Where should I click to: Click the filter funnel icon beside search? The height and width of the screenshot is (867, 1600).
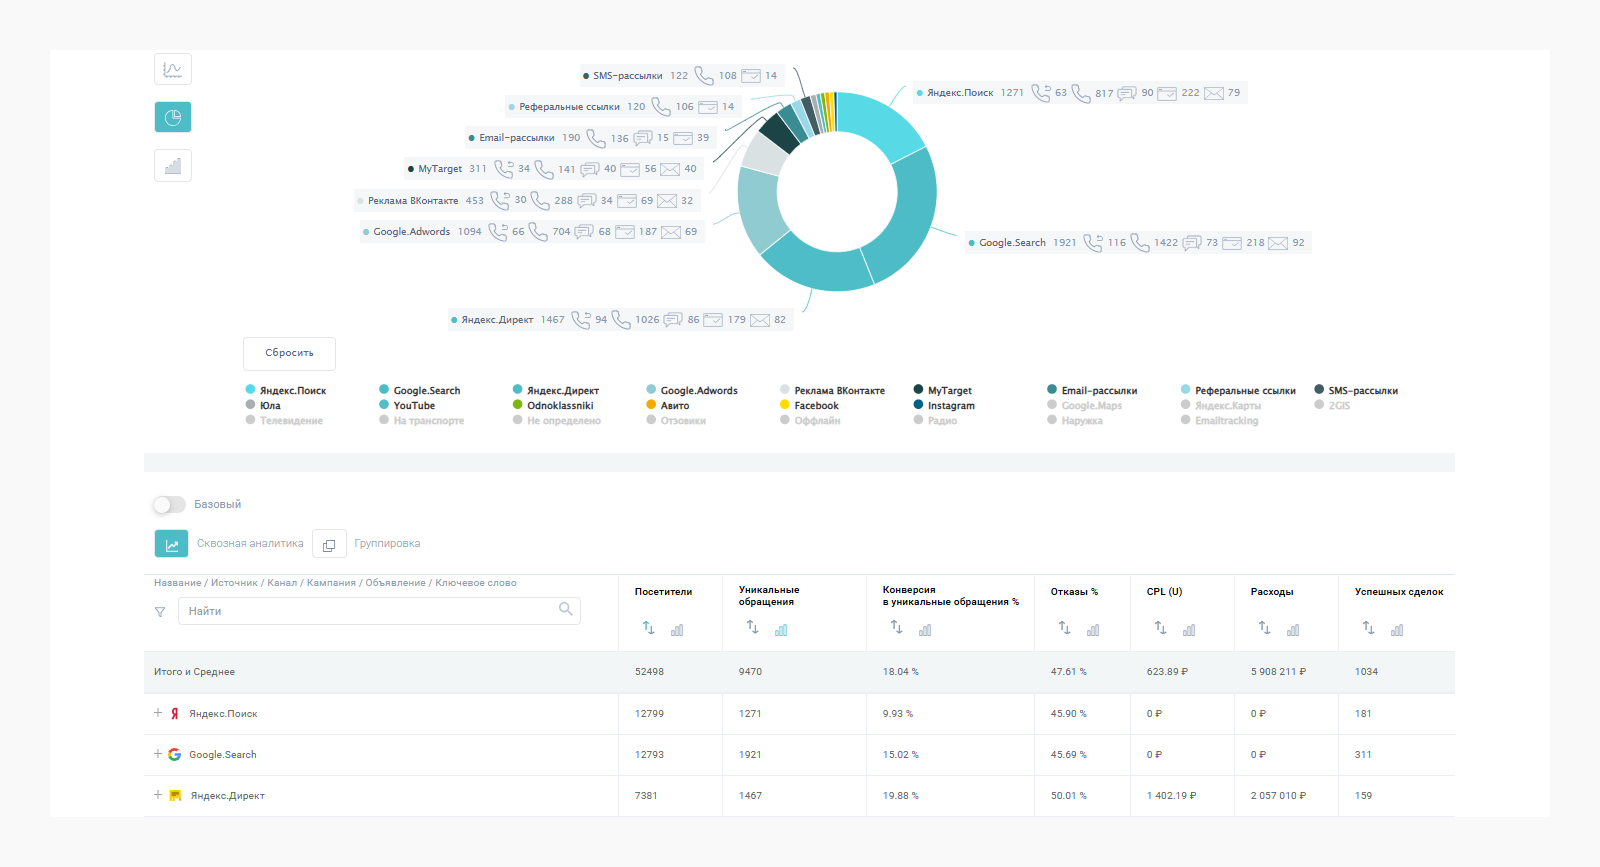[x=160, y=612]
